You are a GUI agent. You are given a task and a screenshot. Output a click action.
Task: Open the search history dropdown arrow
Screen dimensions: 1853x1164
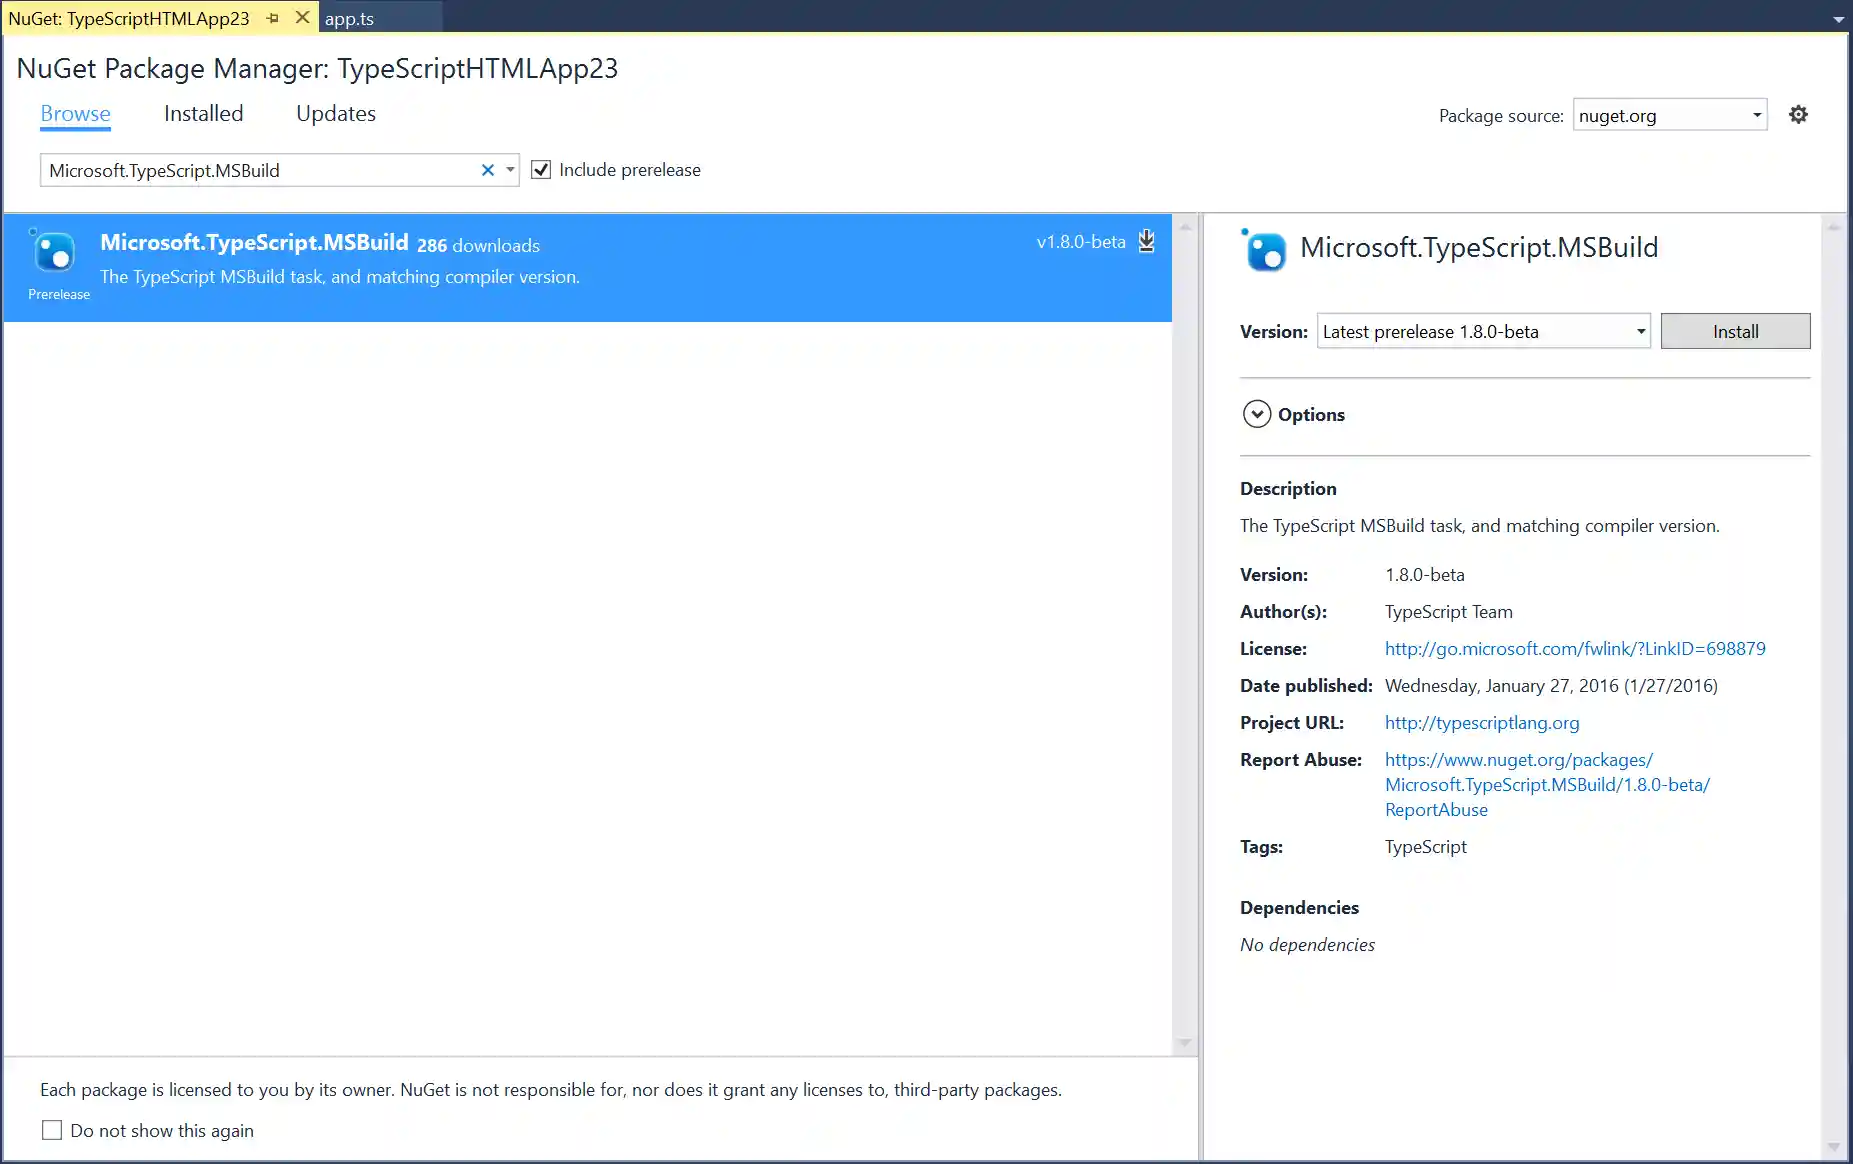tap(510, 170)
